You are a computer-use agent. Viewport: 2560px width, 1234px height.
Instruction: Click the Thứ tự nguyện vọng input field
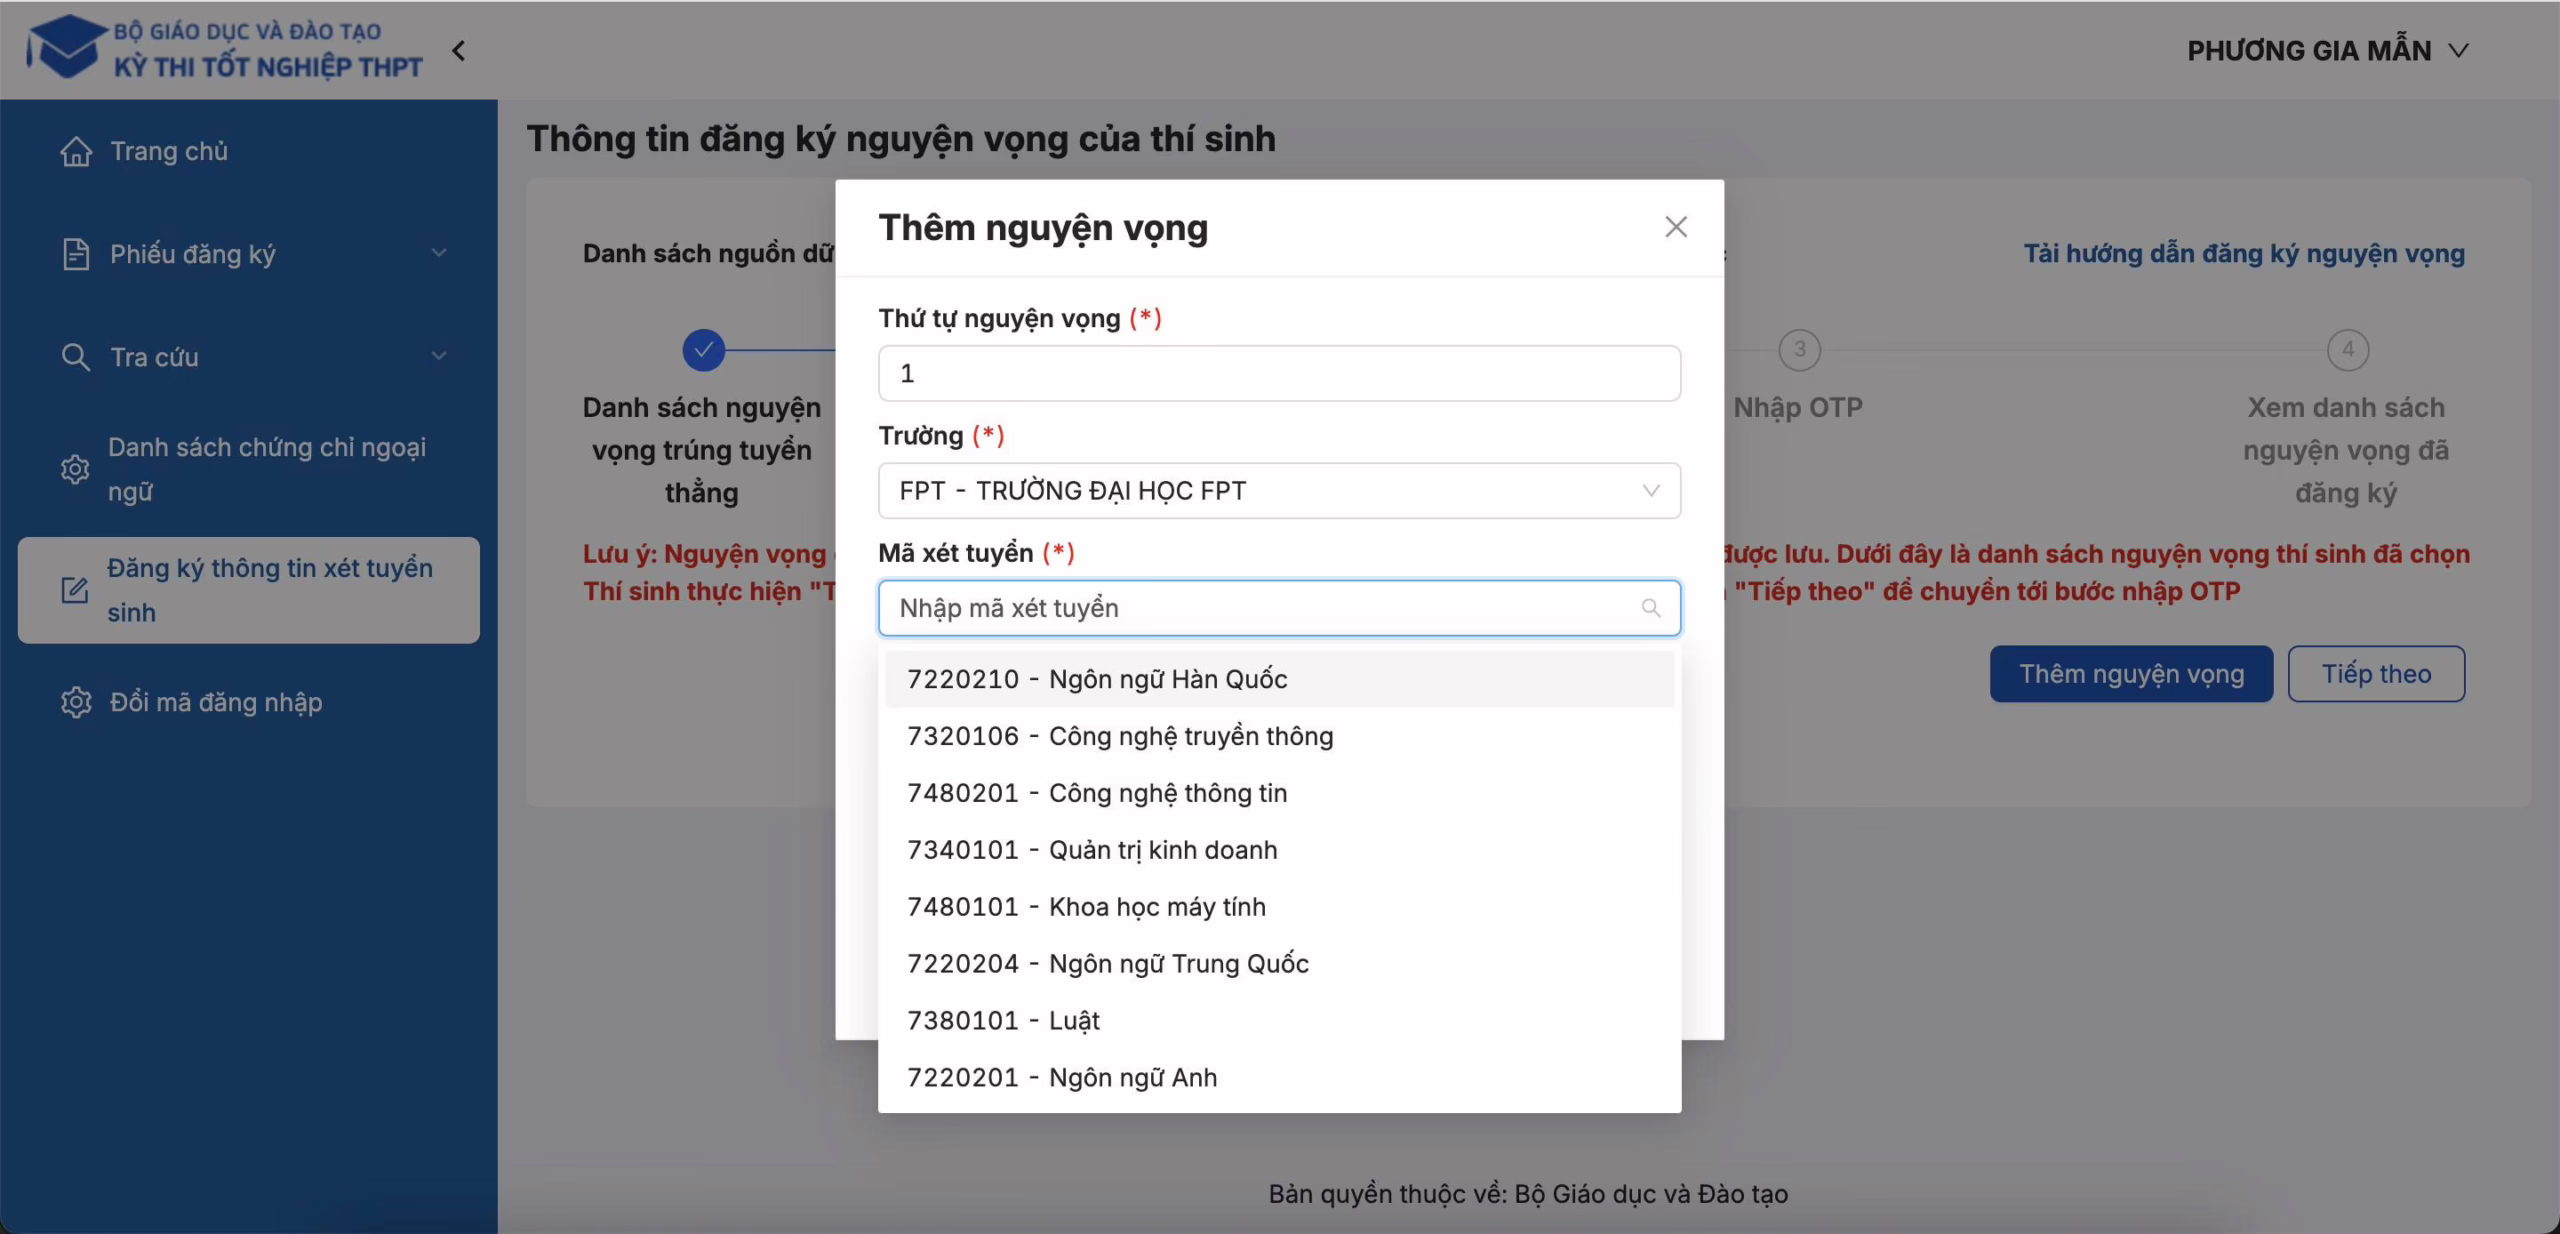pos(1279,374)
